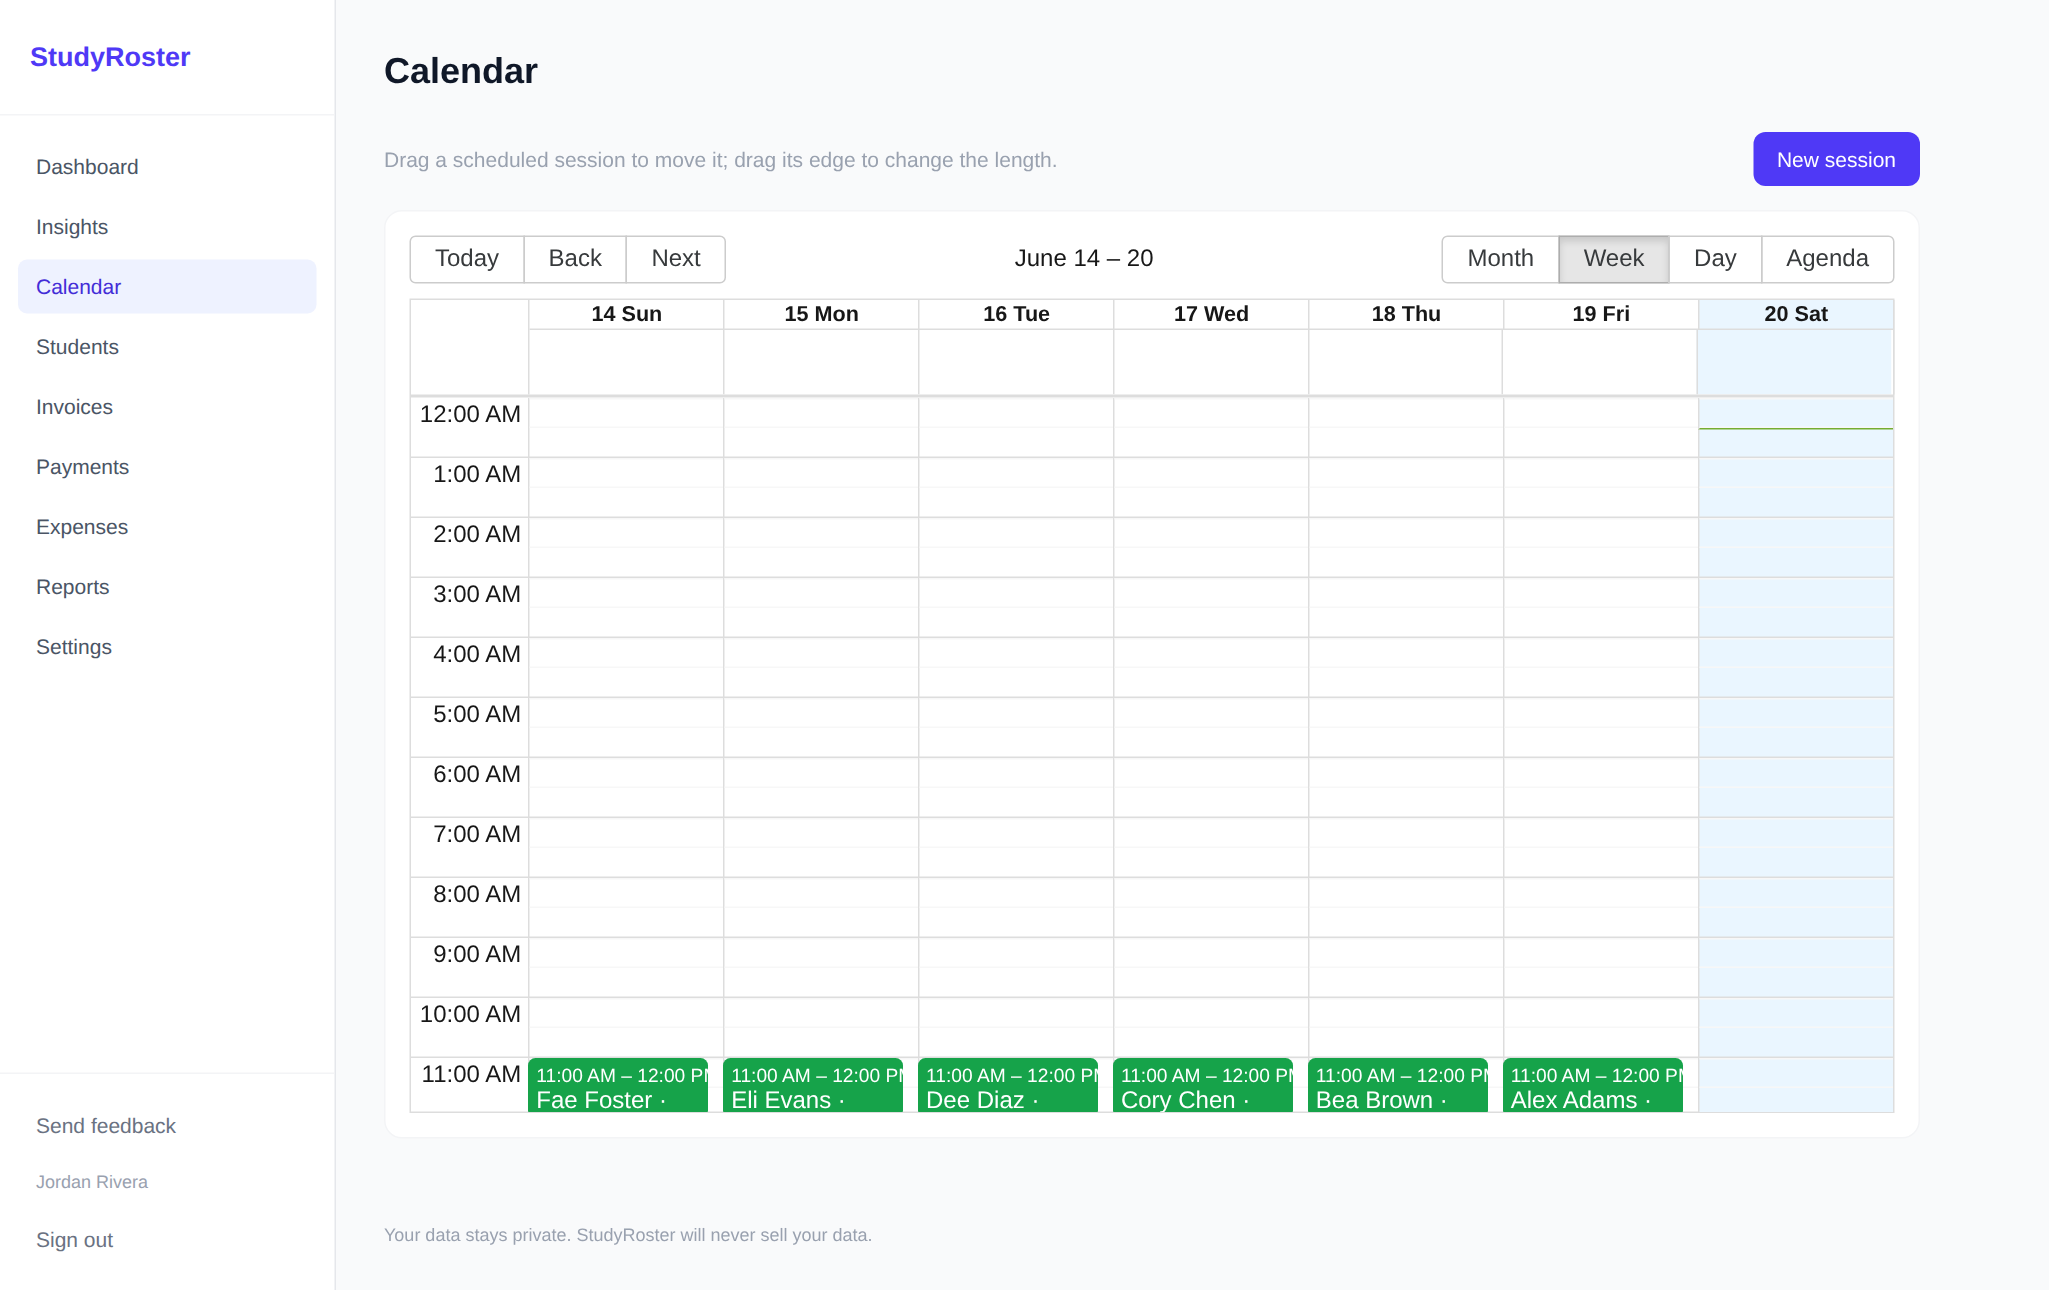Go Back one week
2049x1290 pixels.
tap(575, 259)
